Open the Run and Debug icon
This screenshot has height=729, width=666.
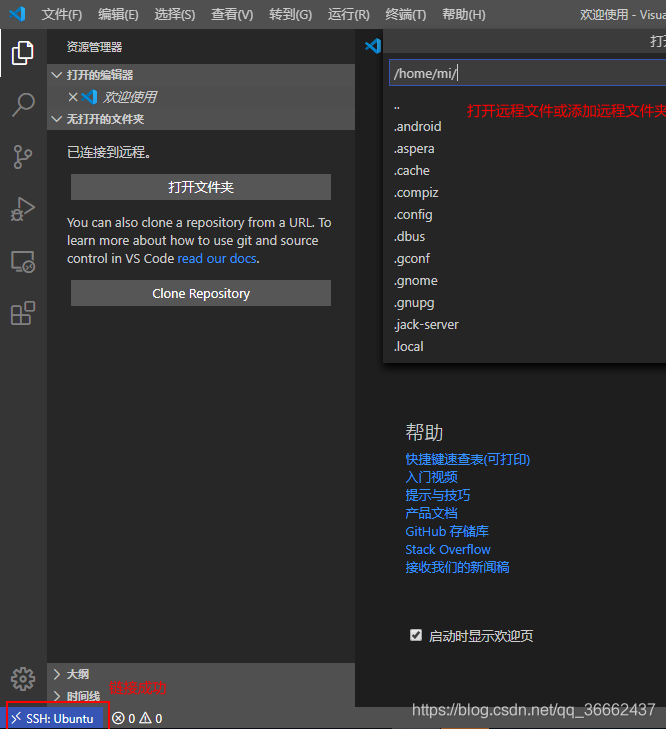tap(22, 209)
